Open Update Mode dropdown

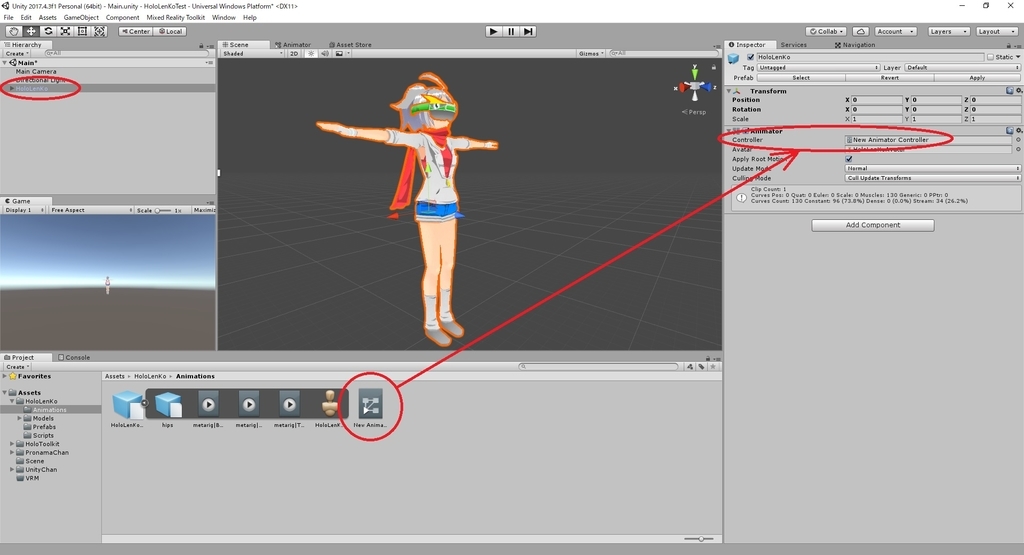(x=933, y=168)
